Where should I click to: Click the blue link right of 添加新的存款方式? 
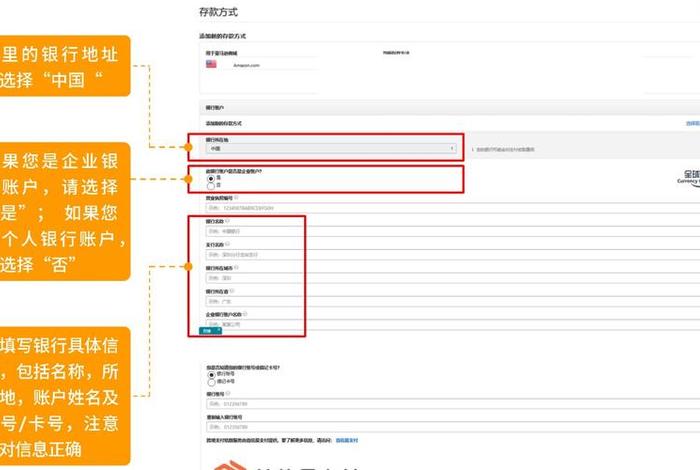pos(692,123)
